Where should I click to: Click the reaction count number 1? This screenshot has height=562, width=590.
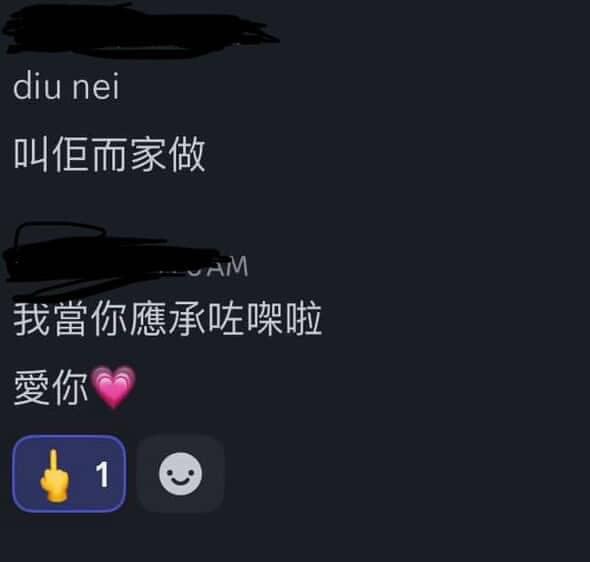102,474
